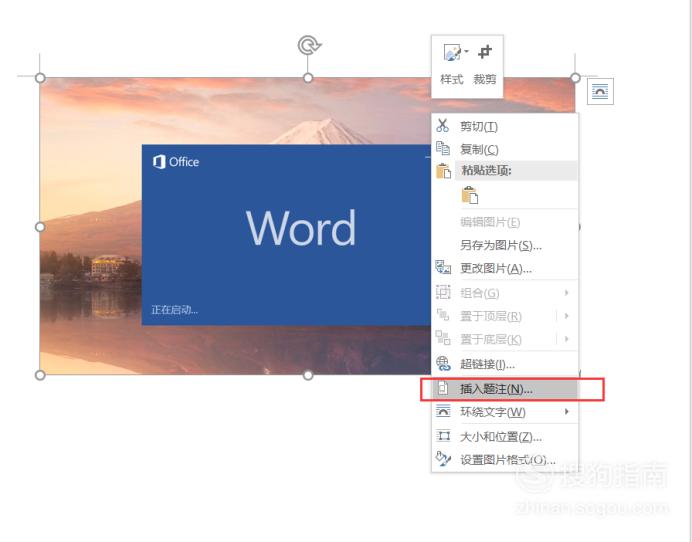Select Edit Picture (编辑图片) menu entry
Viewport: 692px width, 542px height.
[504, 222]
